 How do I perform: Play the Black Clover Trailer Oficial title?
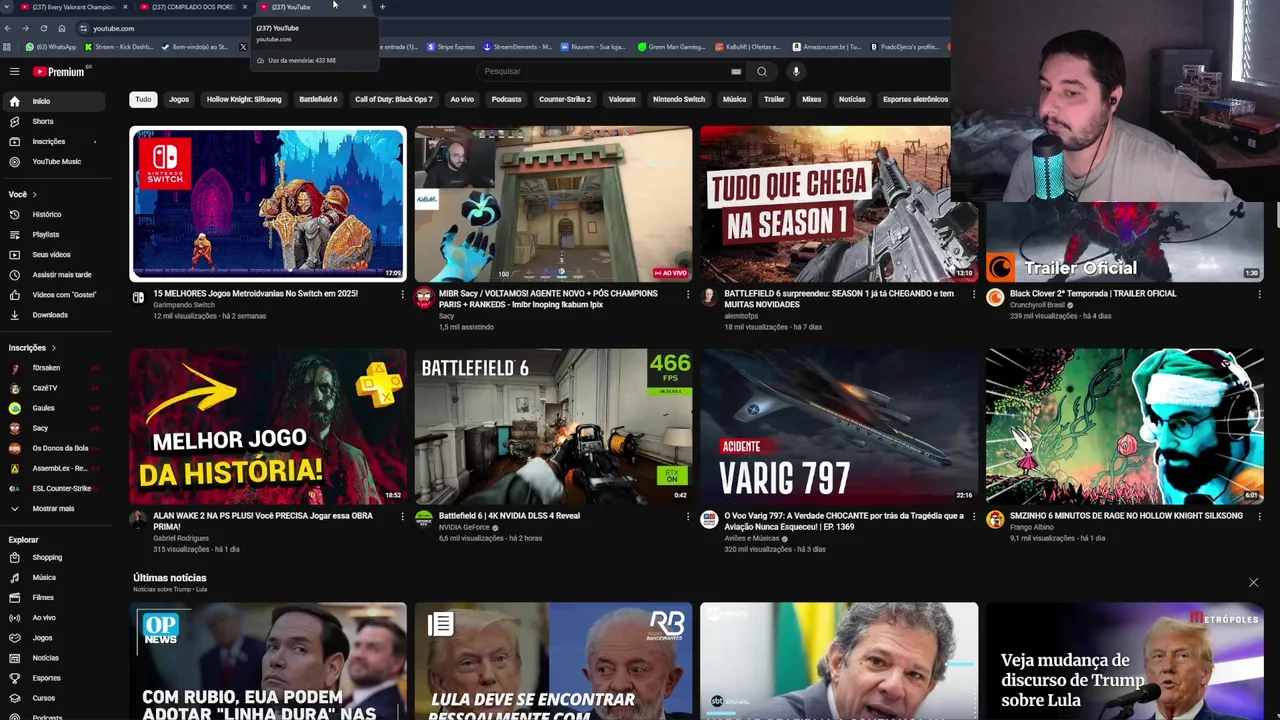[1093, 293]
